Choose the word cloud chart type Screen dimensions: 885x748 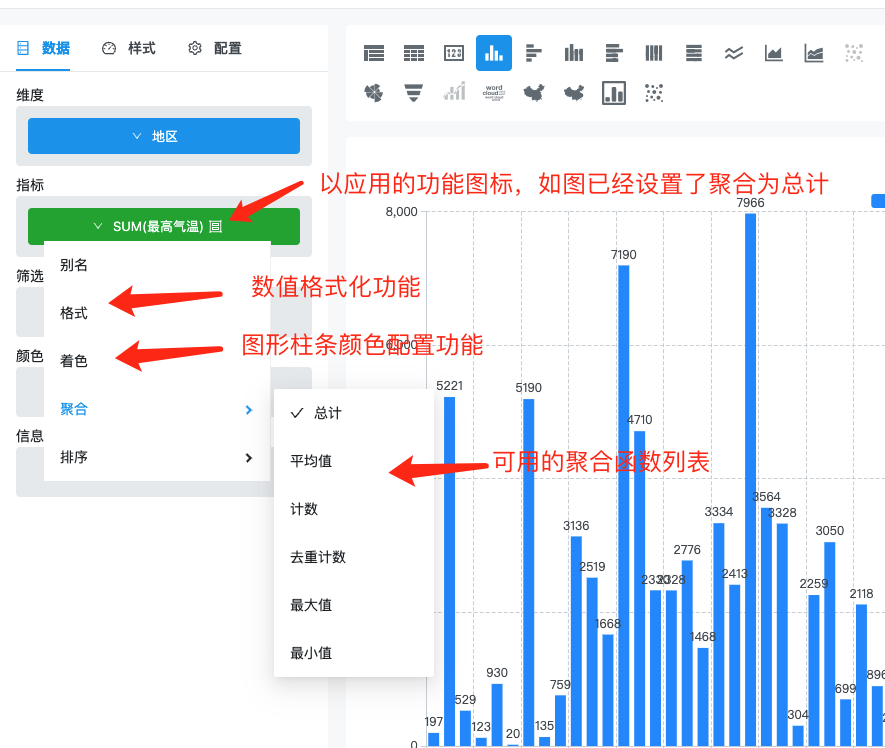pyautogui.click(x=493, y=92)
